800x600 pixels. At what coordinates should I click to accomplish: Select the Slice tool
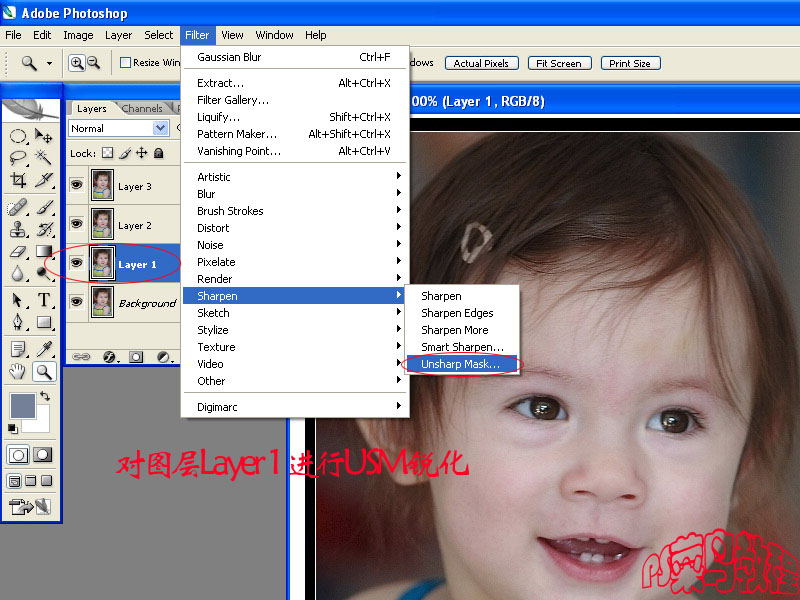point(43,180)
